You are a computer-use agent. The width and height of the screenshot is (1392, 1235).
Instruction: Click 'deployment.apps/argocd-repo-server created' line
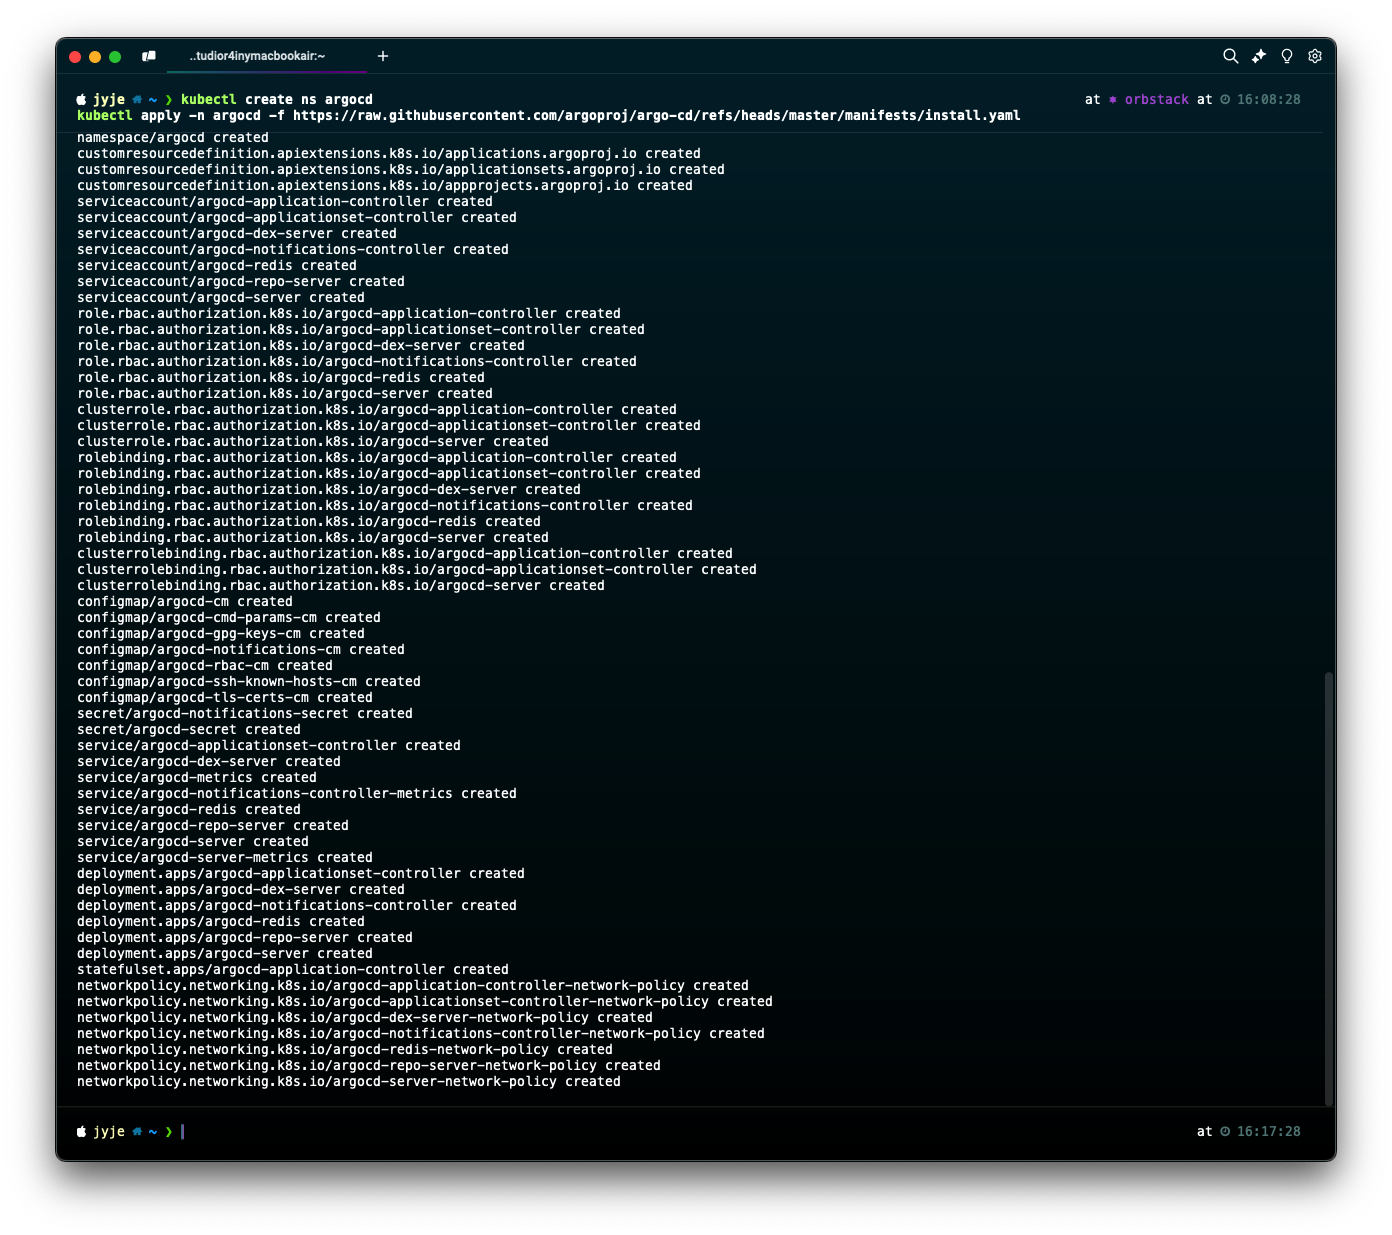click(x=245, y=938)
